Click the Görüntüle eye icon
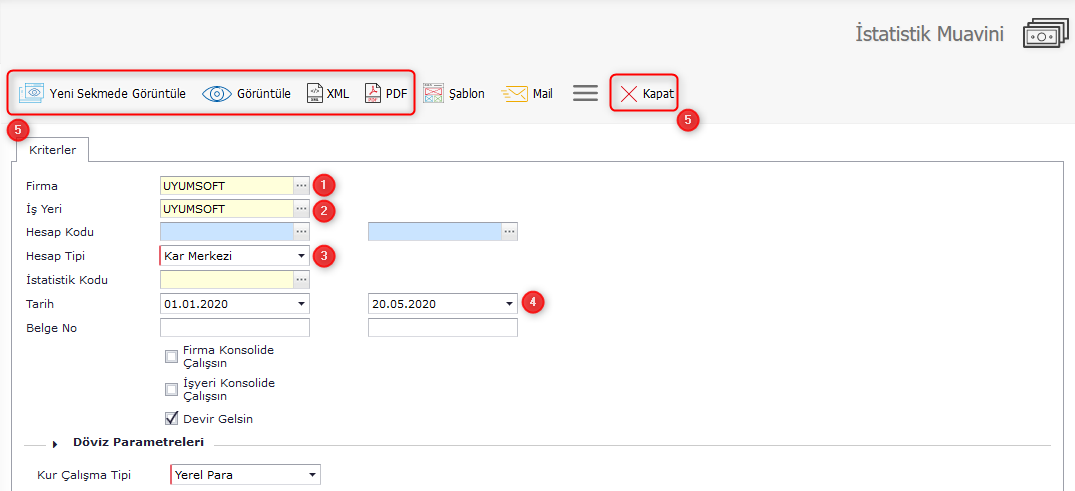The width and height of the screenshot is (1075, 491). pos(216,94)
